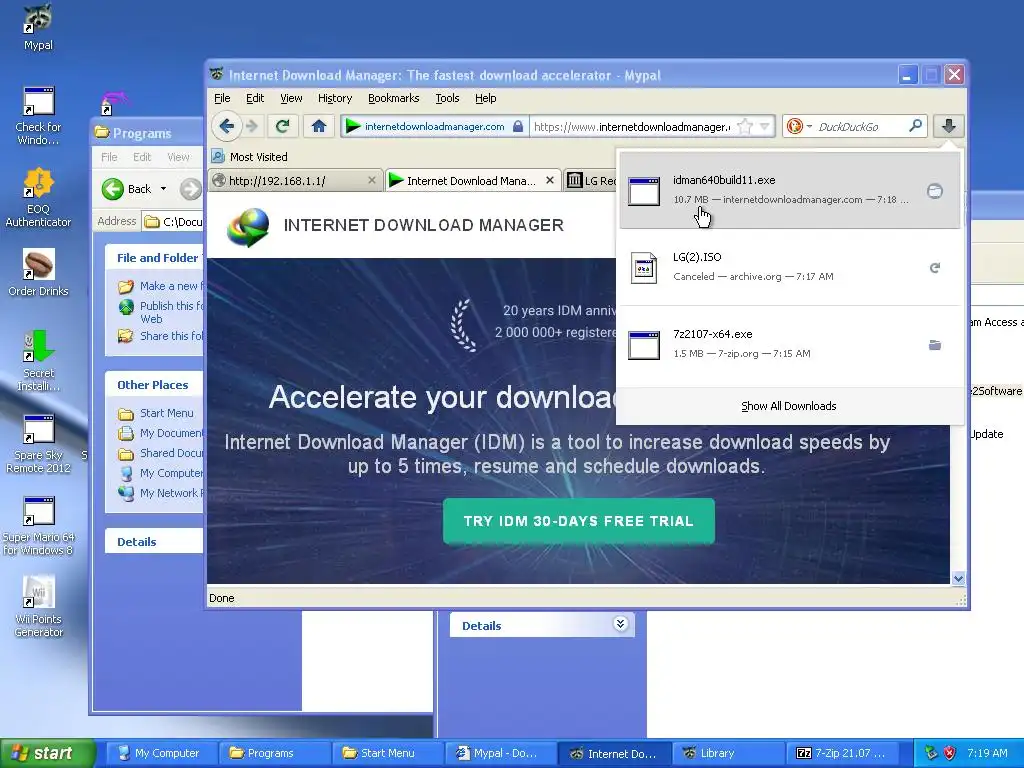Image resolution: width=1024 pixels, height=768 pixels.
Task: Open Back history dropdown in Programs window
Action: pos(163,189)
